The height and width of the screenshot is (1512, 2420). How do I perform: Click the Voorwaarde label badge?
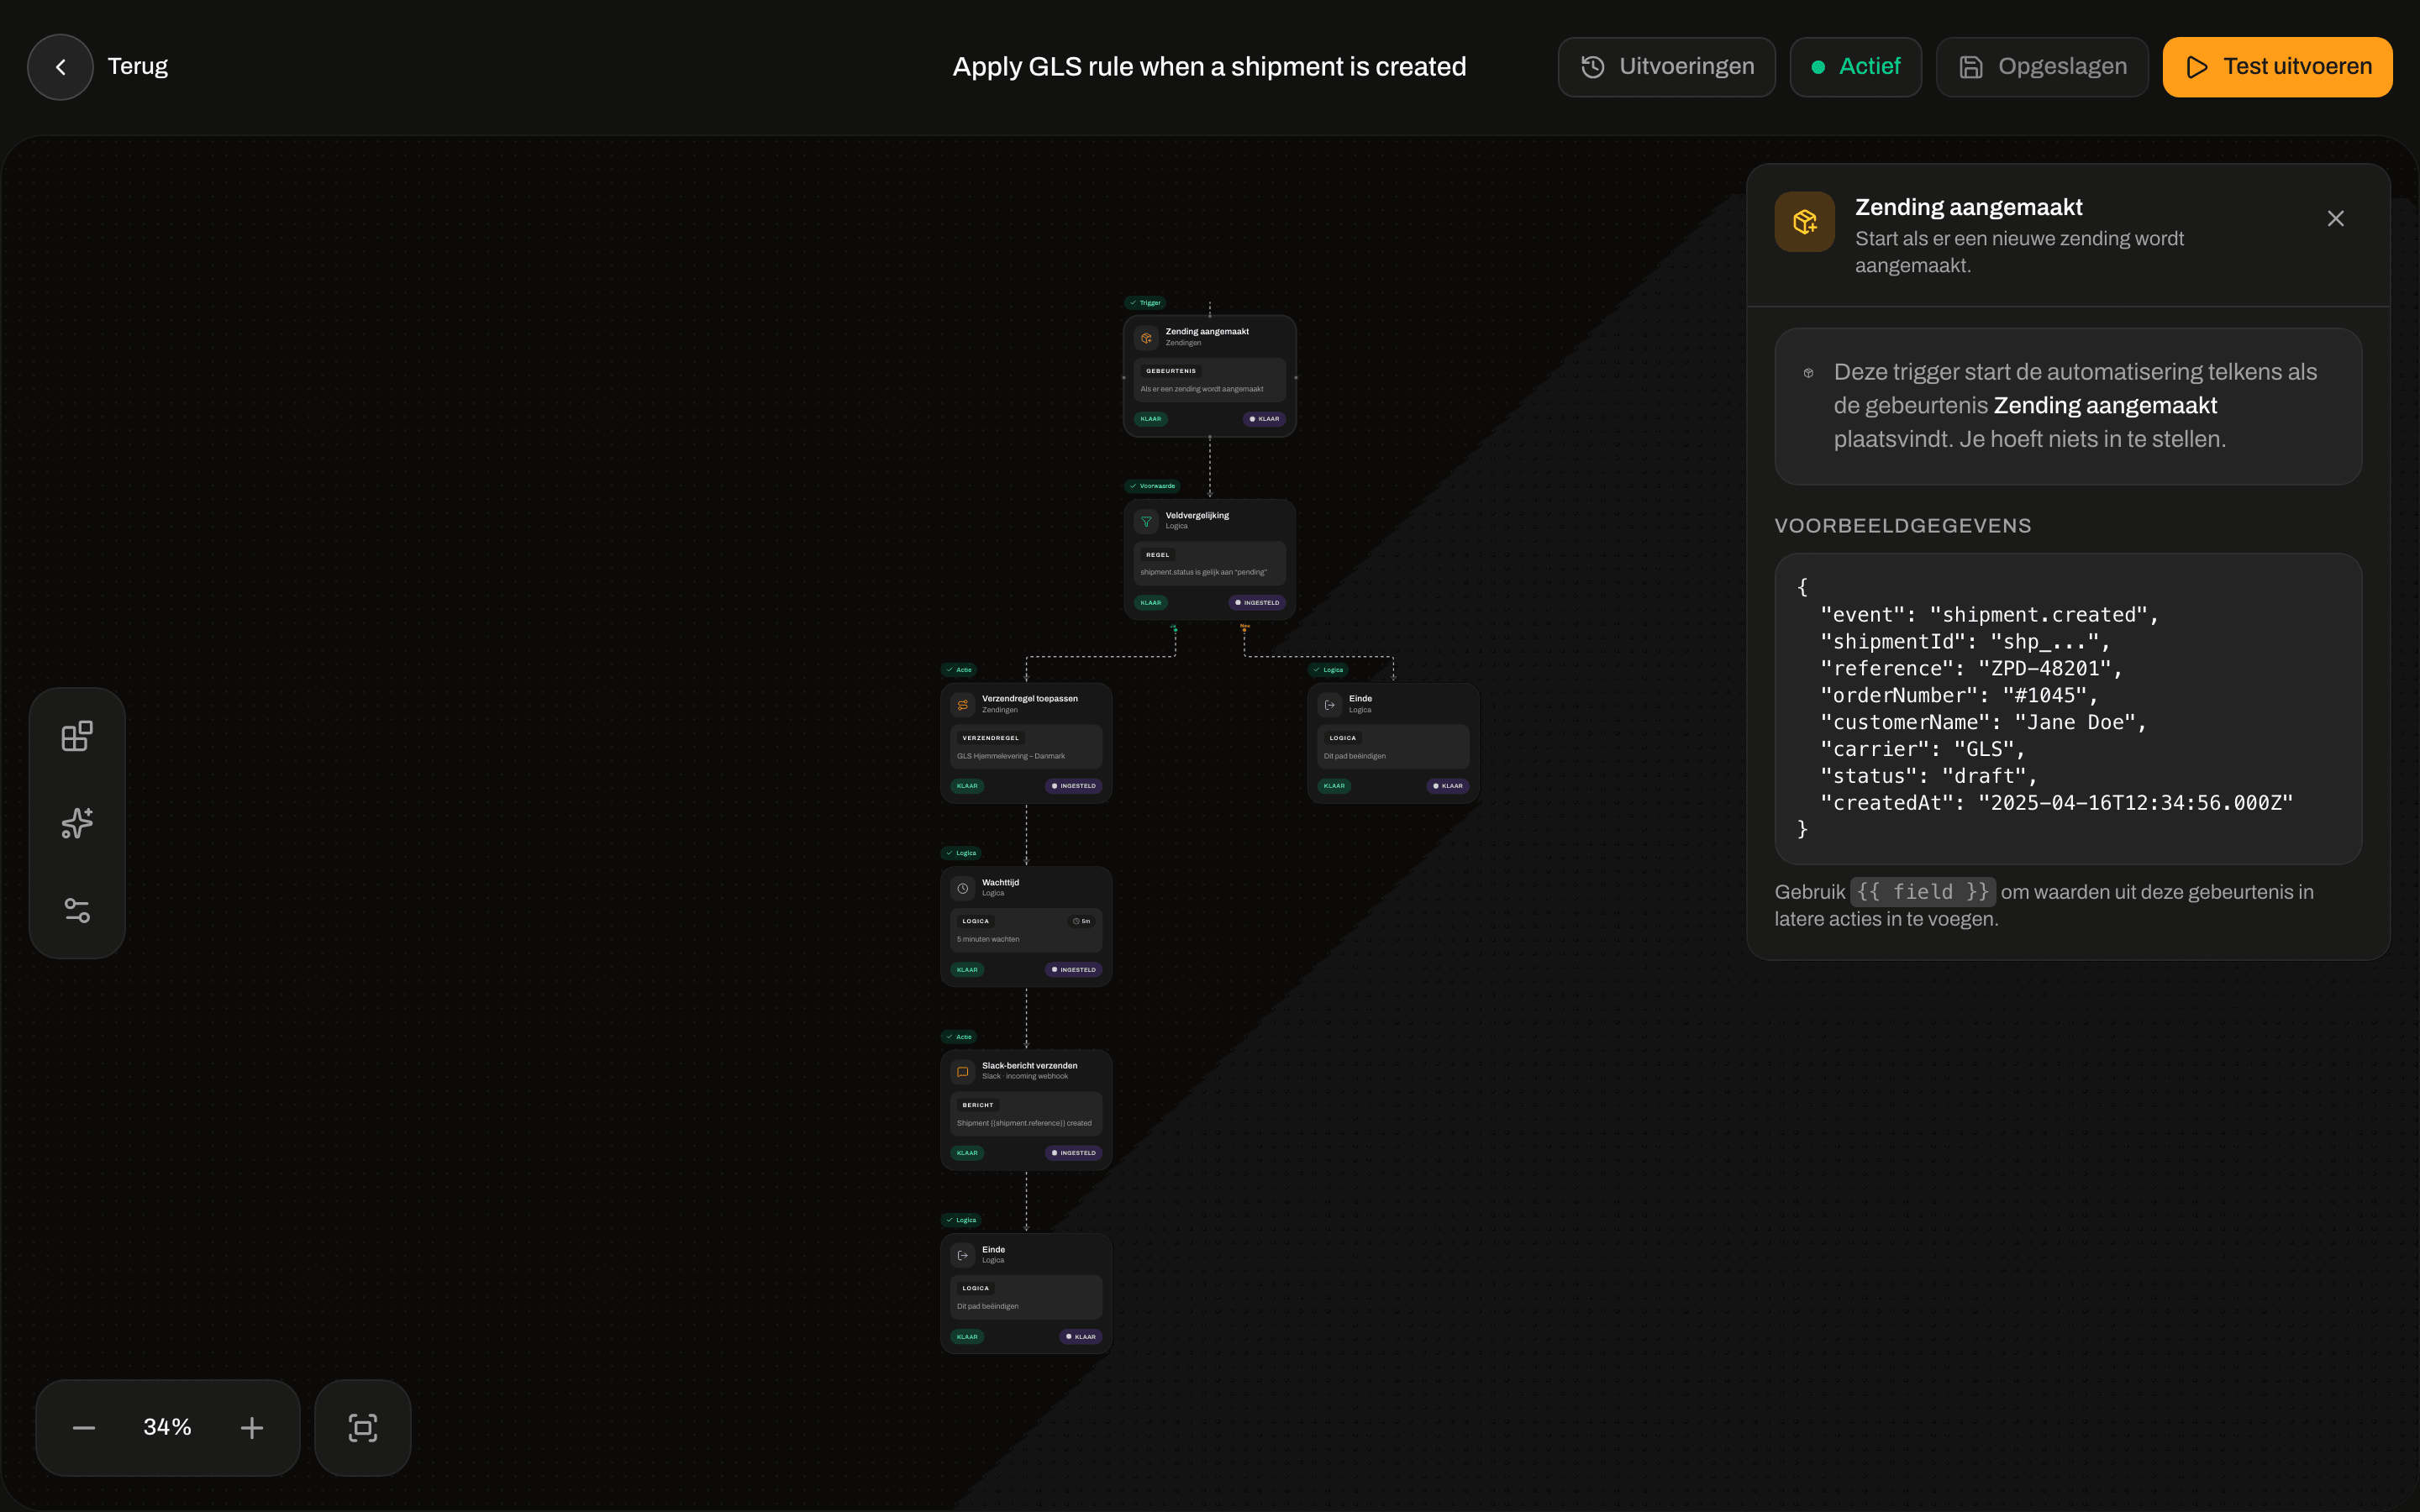click(x=1152, y=486)
